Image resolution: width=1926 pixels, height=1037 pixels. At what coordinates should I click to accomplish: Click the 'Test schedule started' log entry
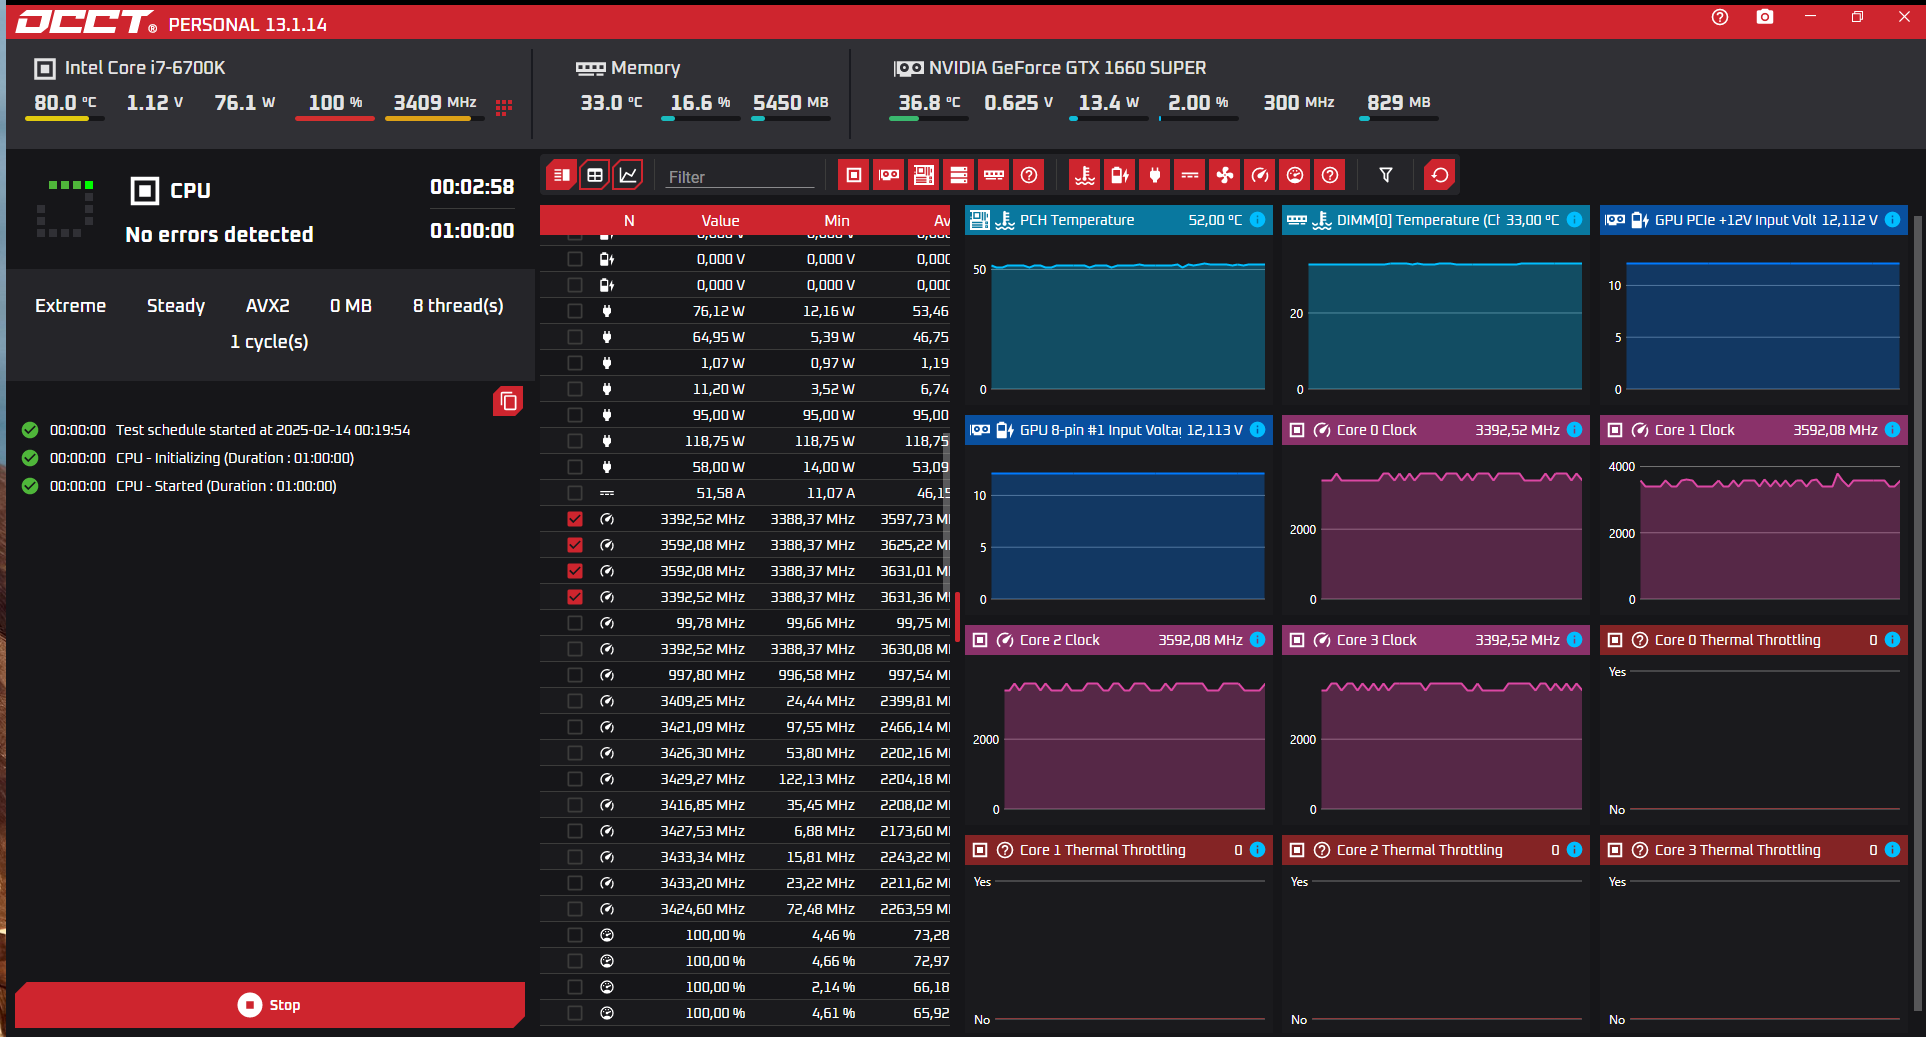[263, 430]
